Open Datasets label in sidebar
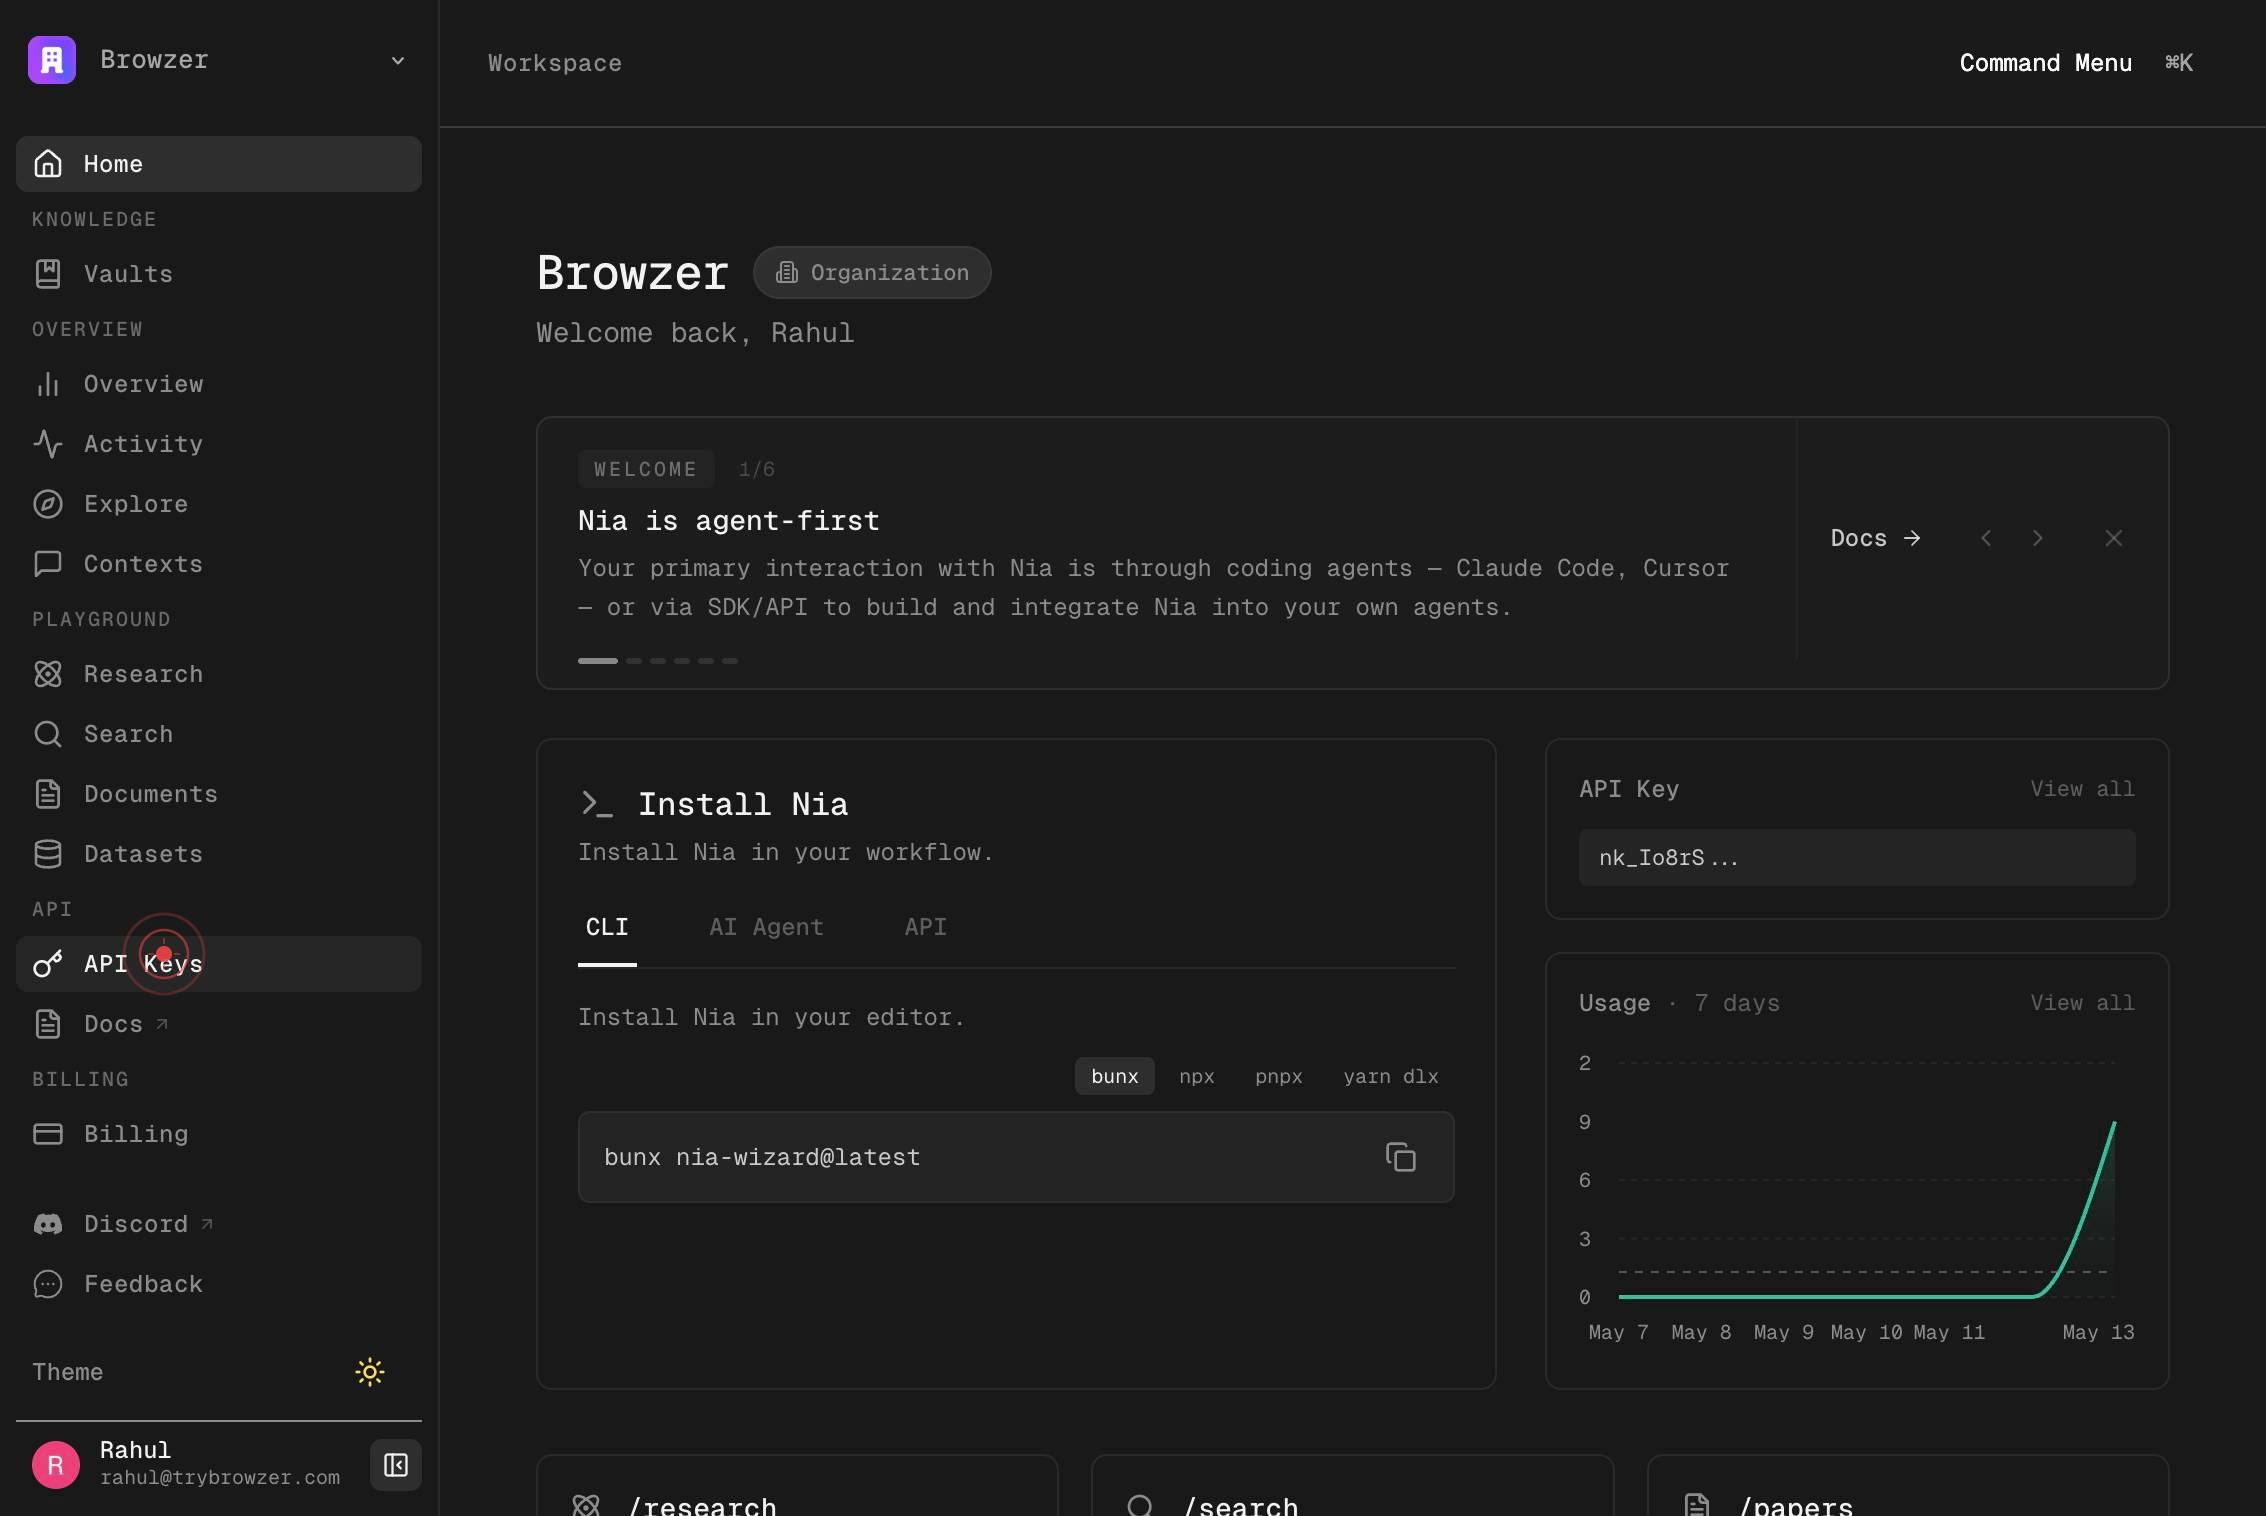Screen dimensions: 2266x1516 point(143,854)
